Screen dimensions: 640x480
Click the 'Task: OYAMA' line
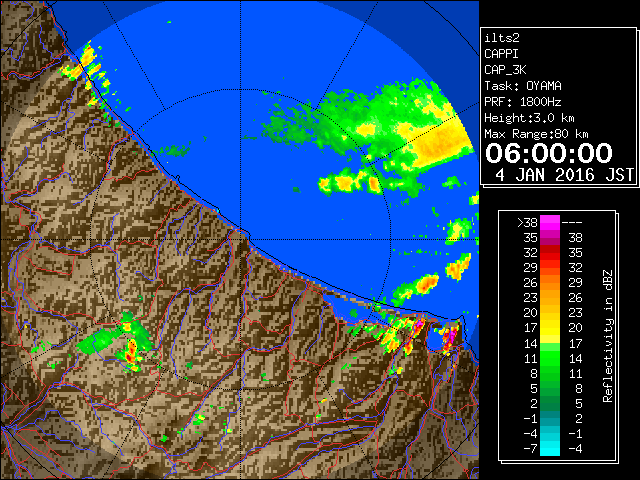point(523,86)
